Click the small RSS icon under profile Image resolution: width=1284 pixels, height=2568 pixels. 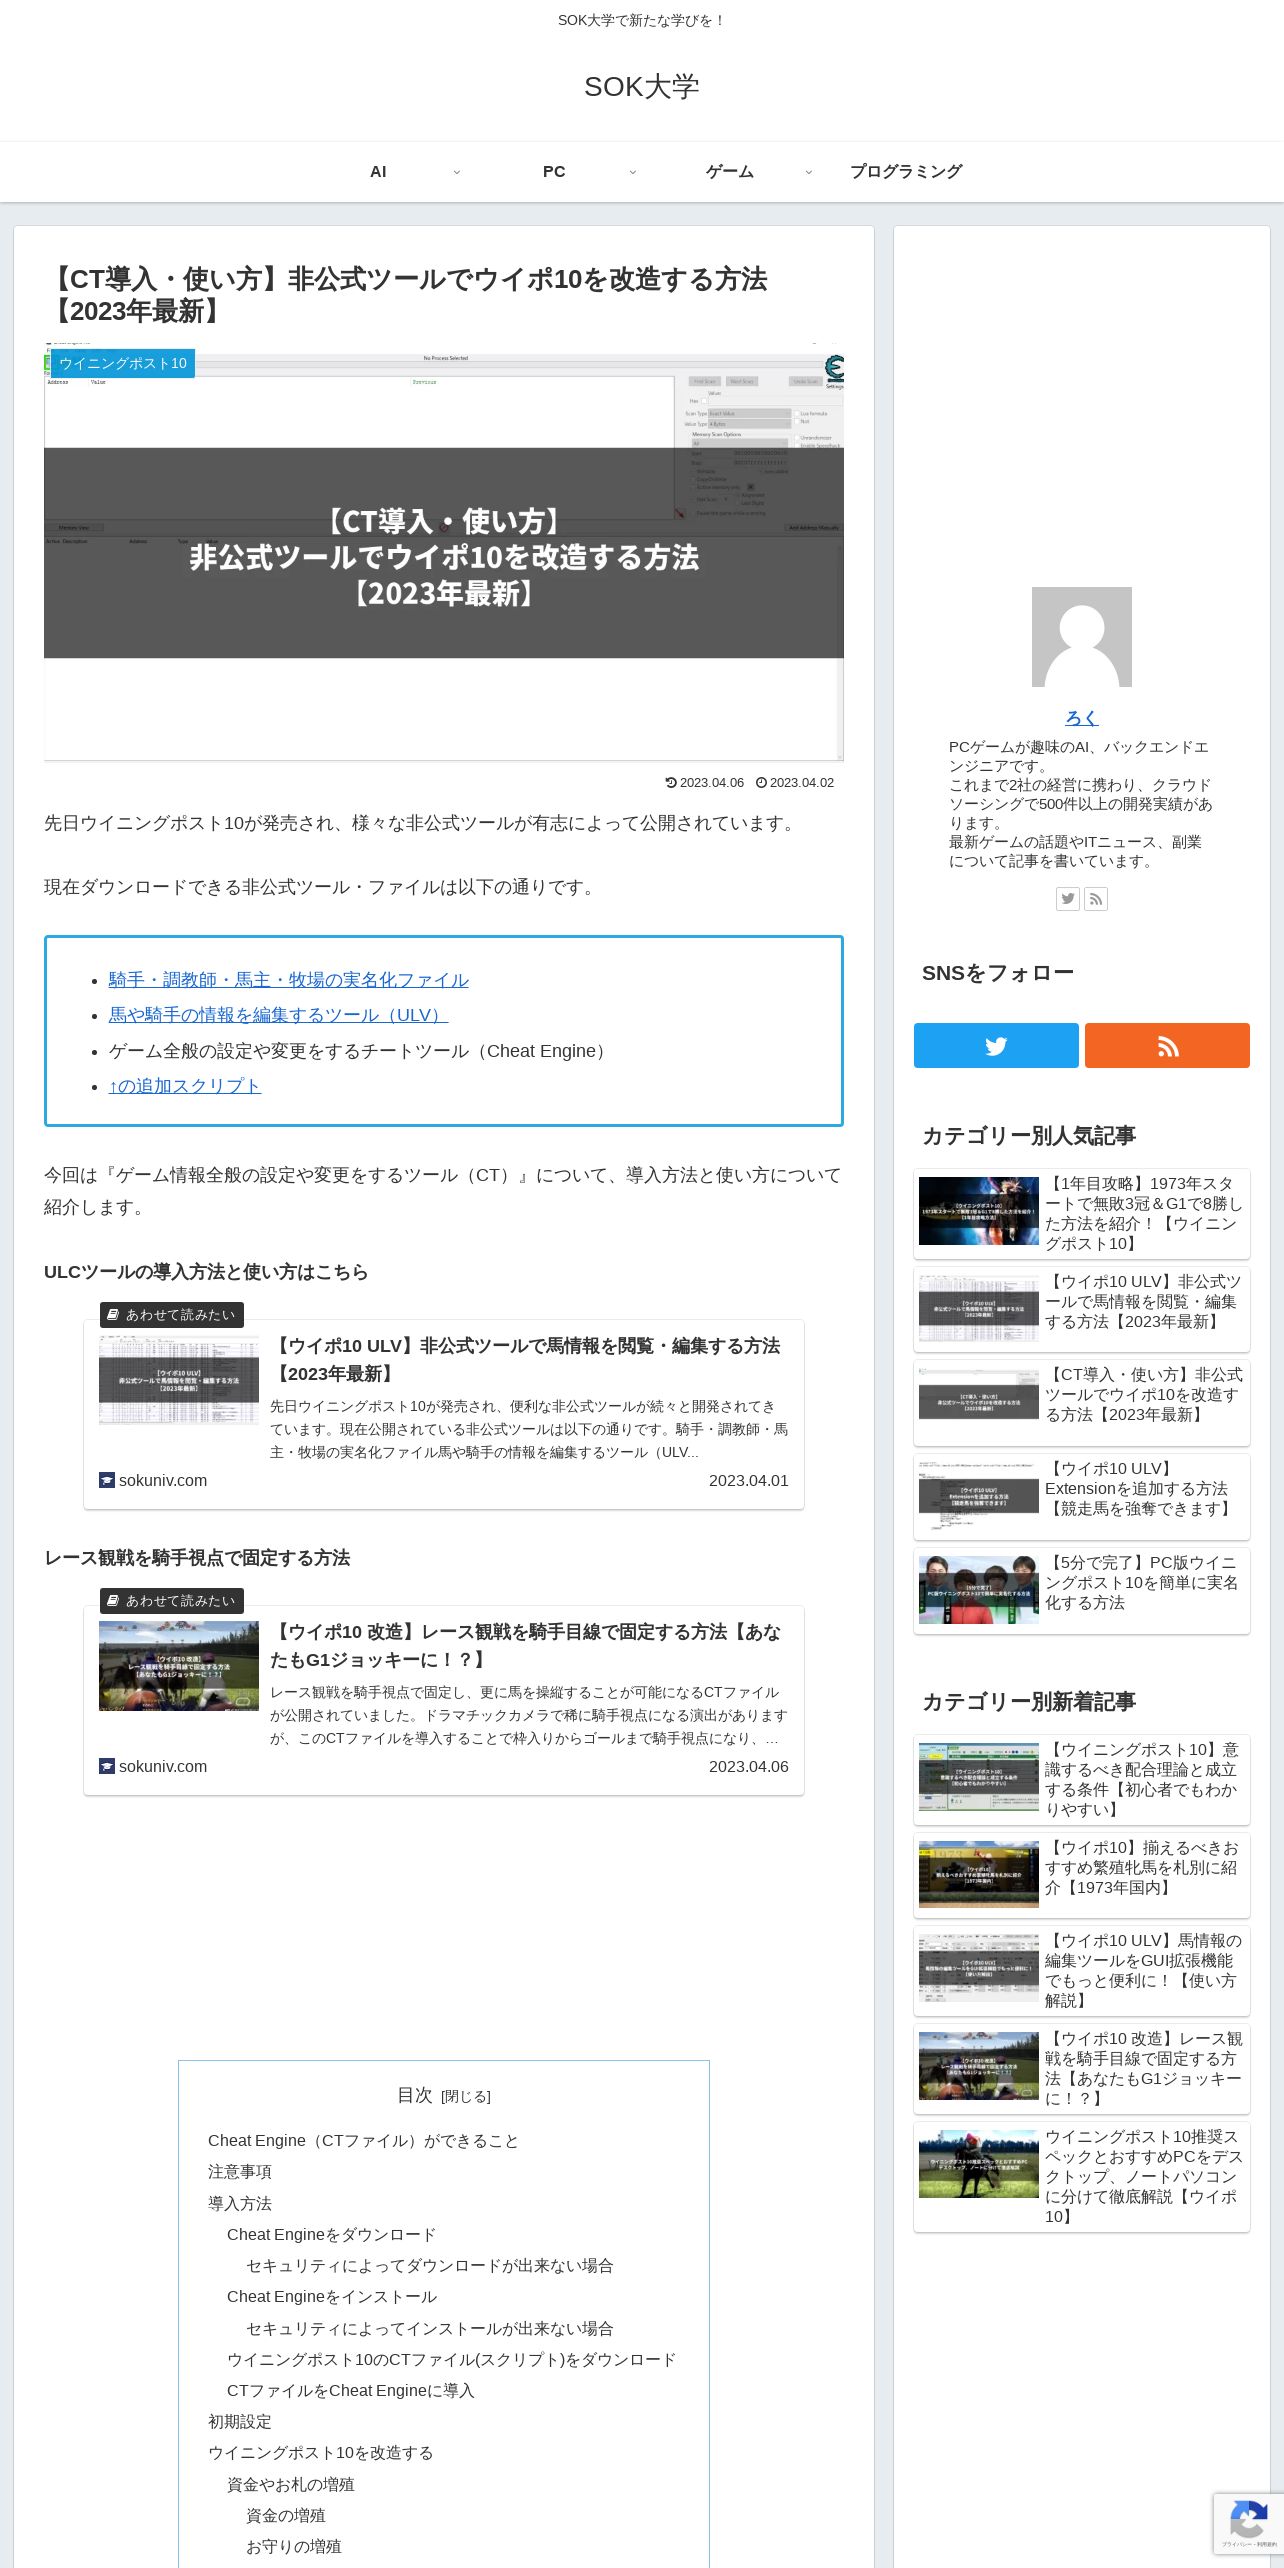tap(1096, 899)
